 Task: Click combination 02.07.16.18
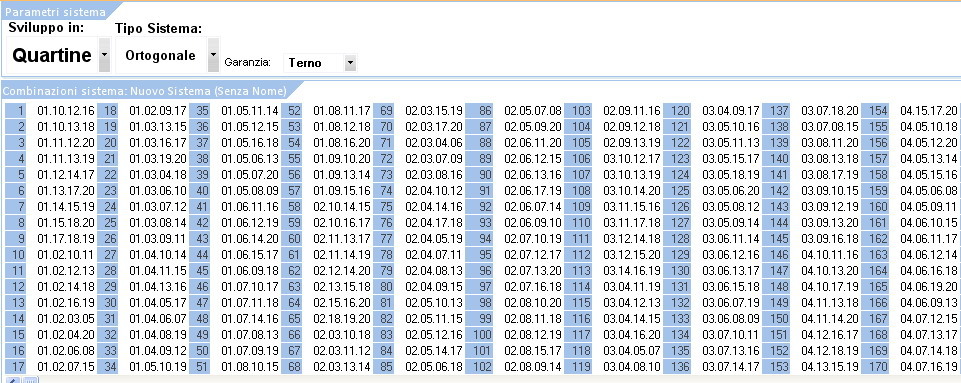pyautogui.click(x=533, y=286)
